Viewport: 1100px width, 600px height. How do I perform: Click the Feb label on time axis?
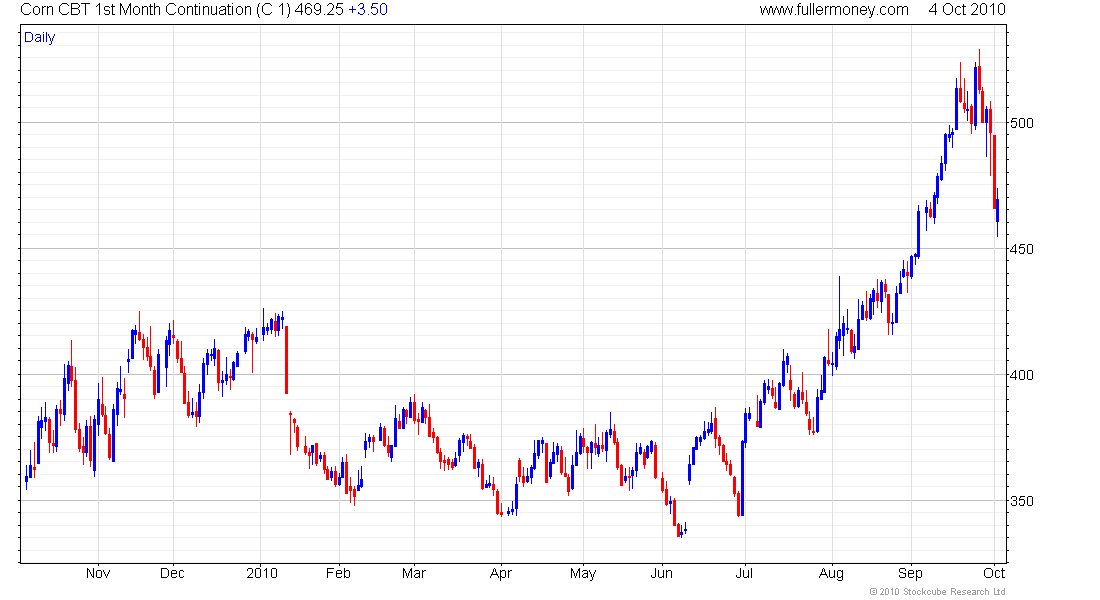[x=338, y=573]
